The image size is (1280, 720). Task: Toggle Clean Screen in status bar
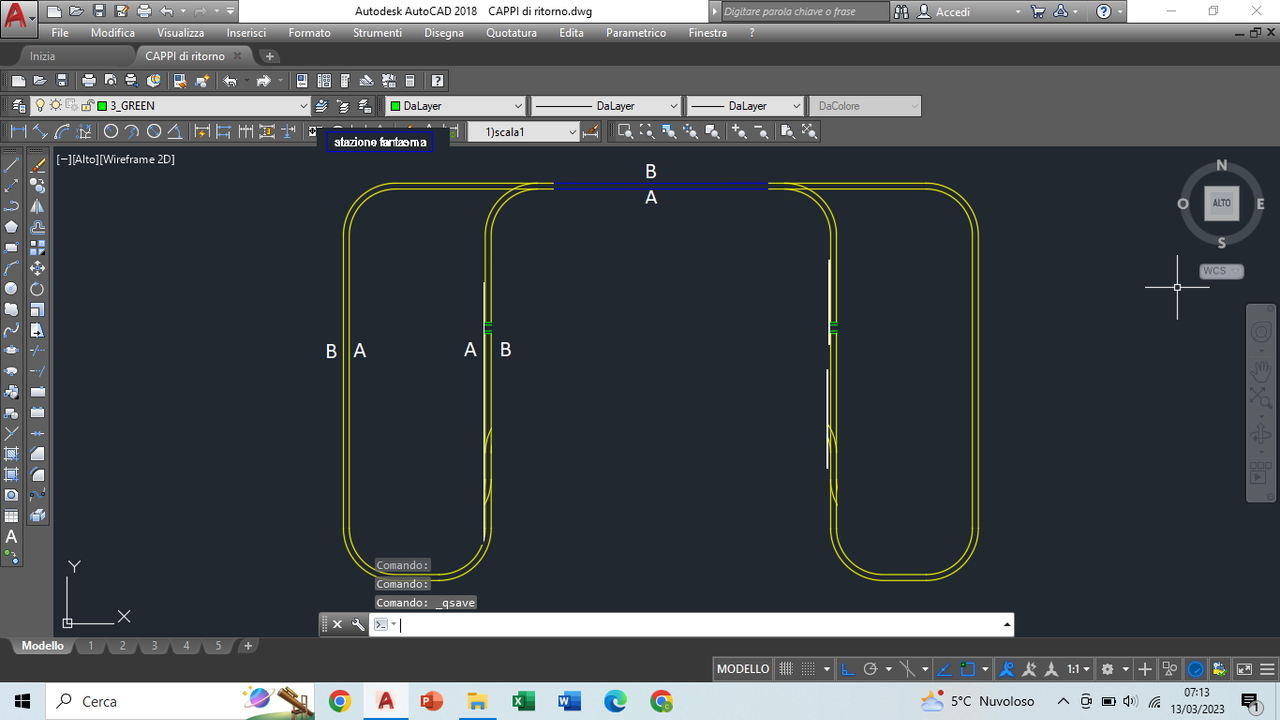coord(1244,669)
